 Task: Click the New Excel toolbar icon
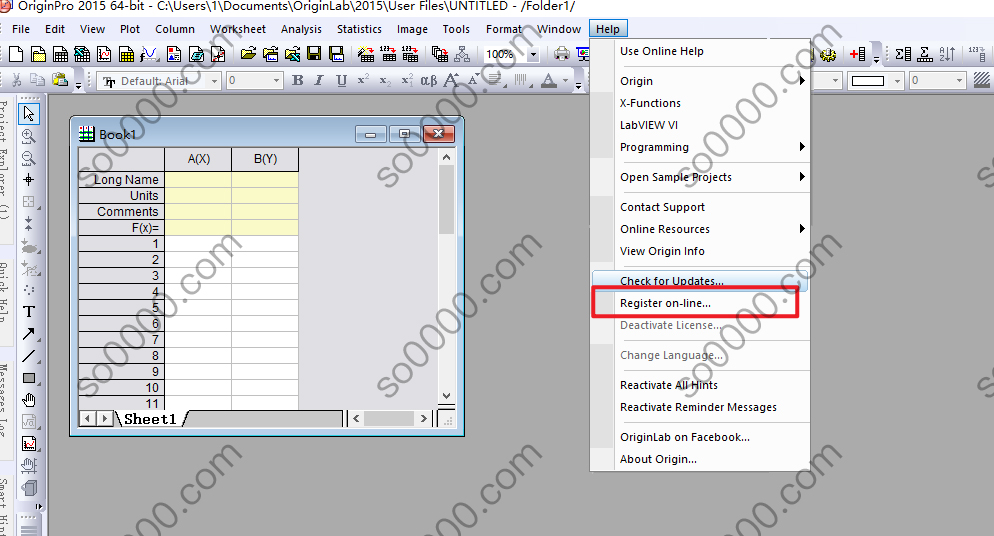(82, 54)
